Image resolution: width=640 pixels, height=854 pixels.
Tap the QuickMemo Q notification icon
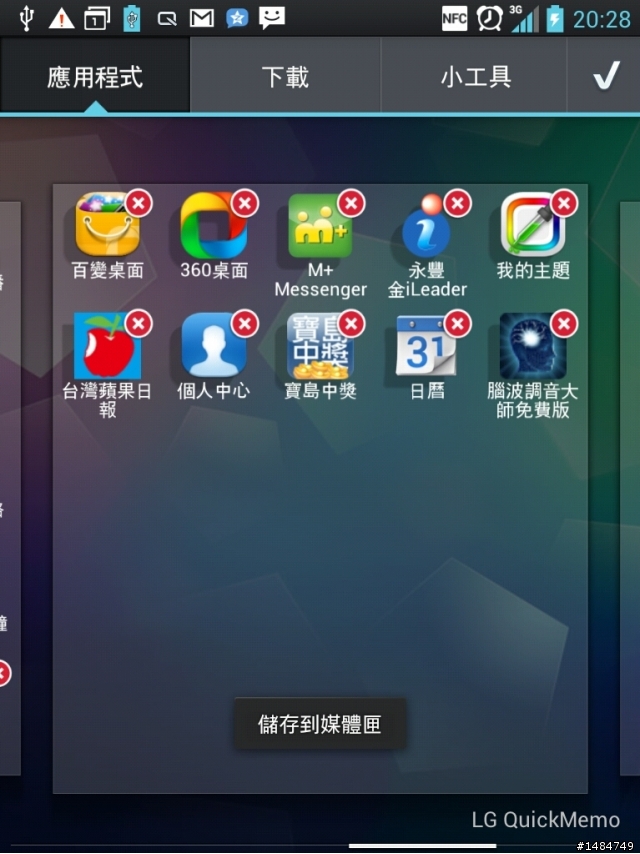(x=167, y=19)
